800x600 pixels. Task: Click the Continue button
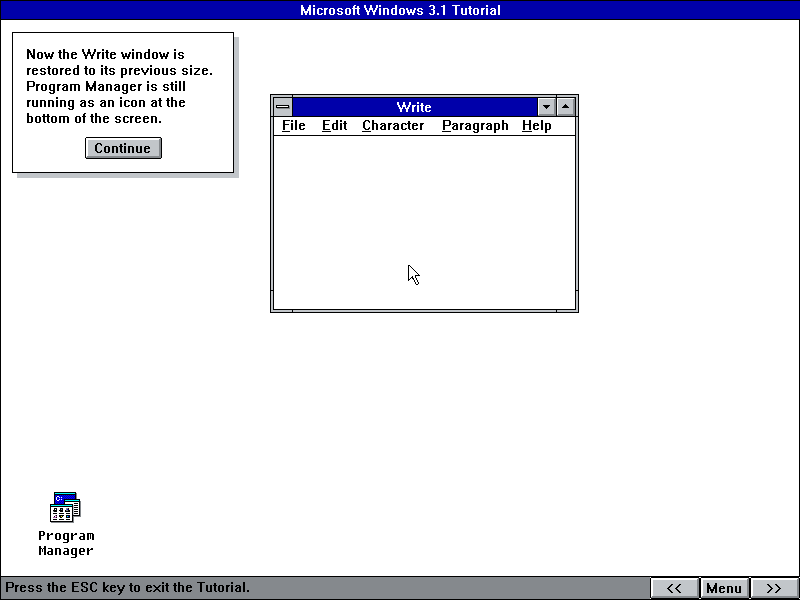[x=123, y=148]
